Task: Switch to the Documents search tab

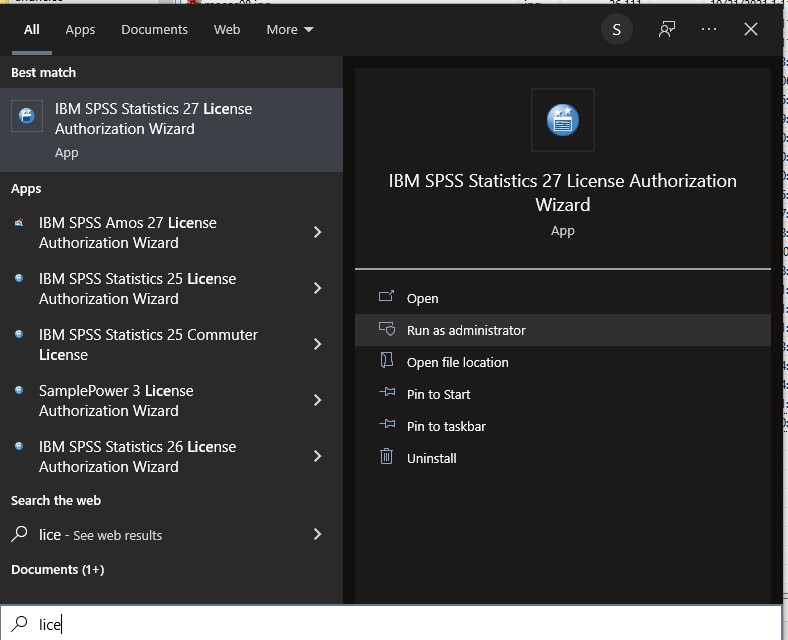Action: 154,30
